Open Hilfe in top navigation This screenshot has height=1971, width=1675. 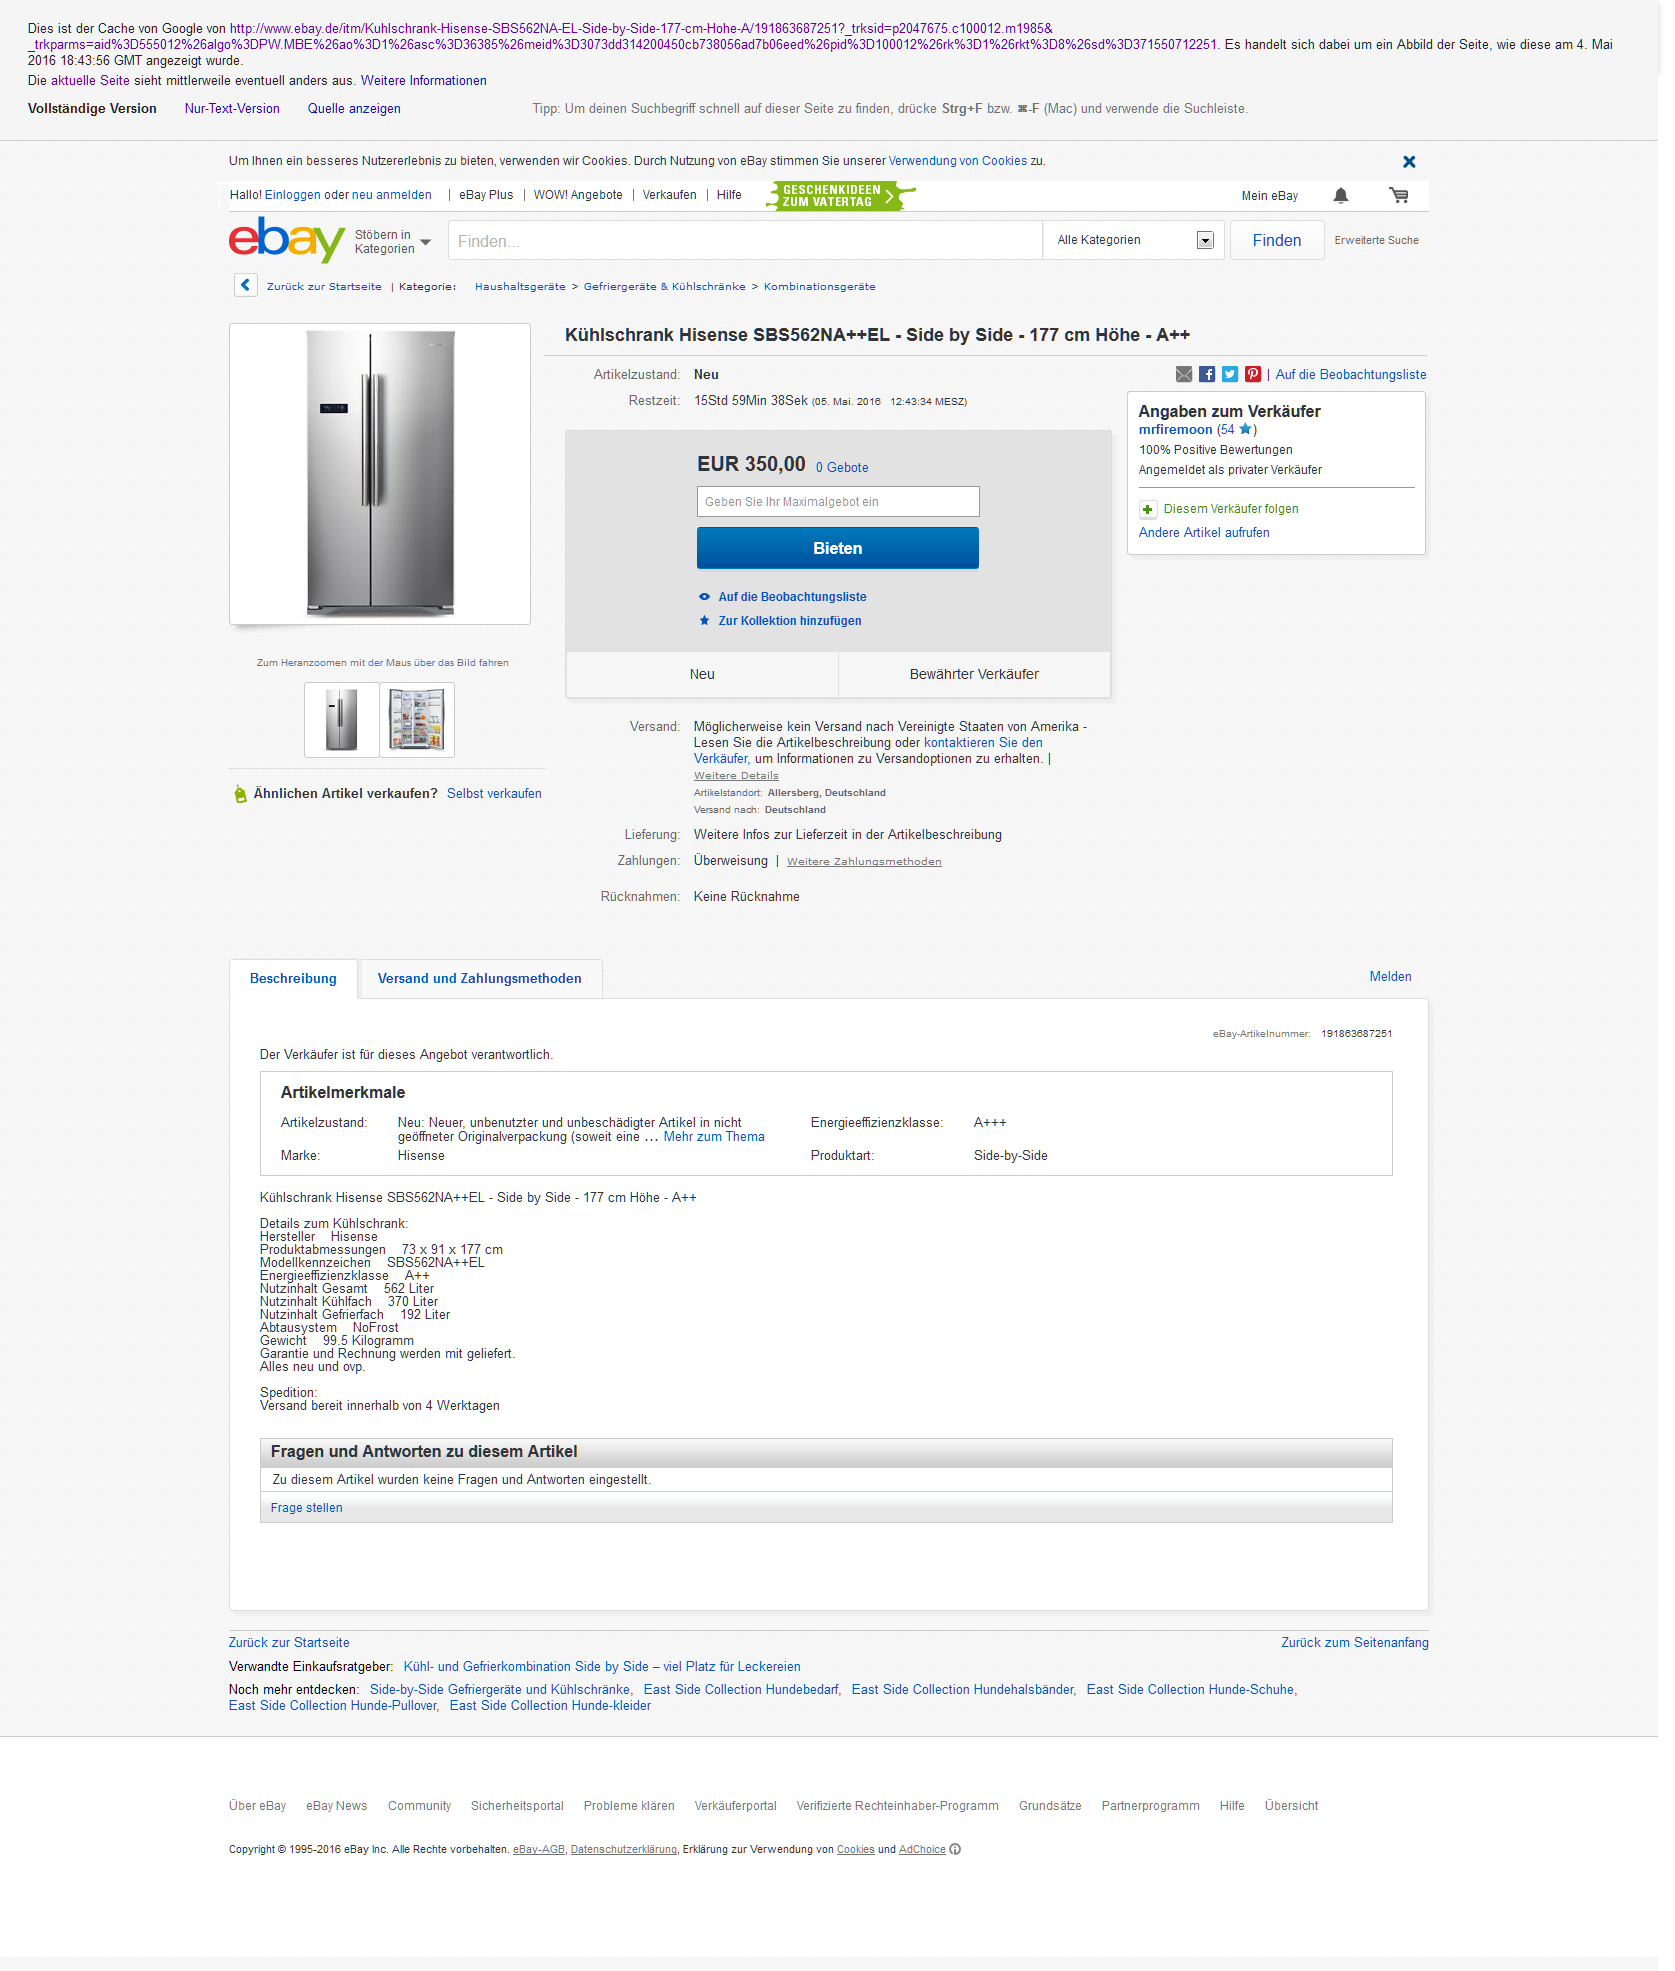(x=729, y=196)
